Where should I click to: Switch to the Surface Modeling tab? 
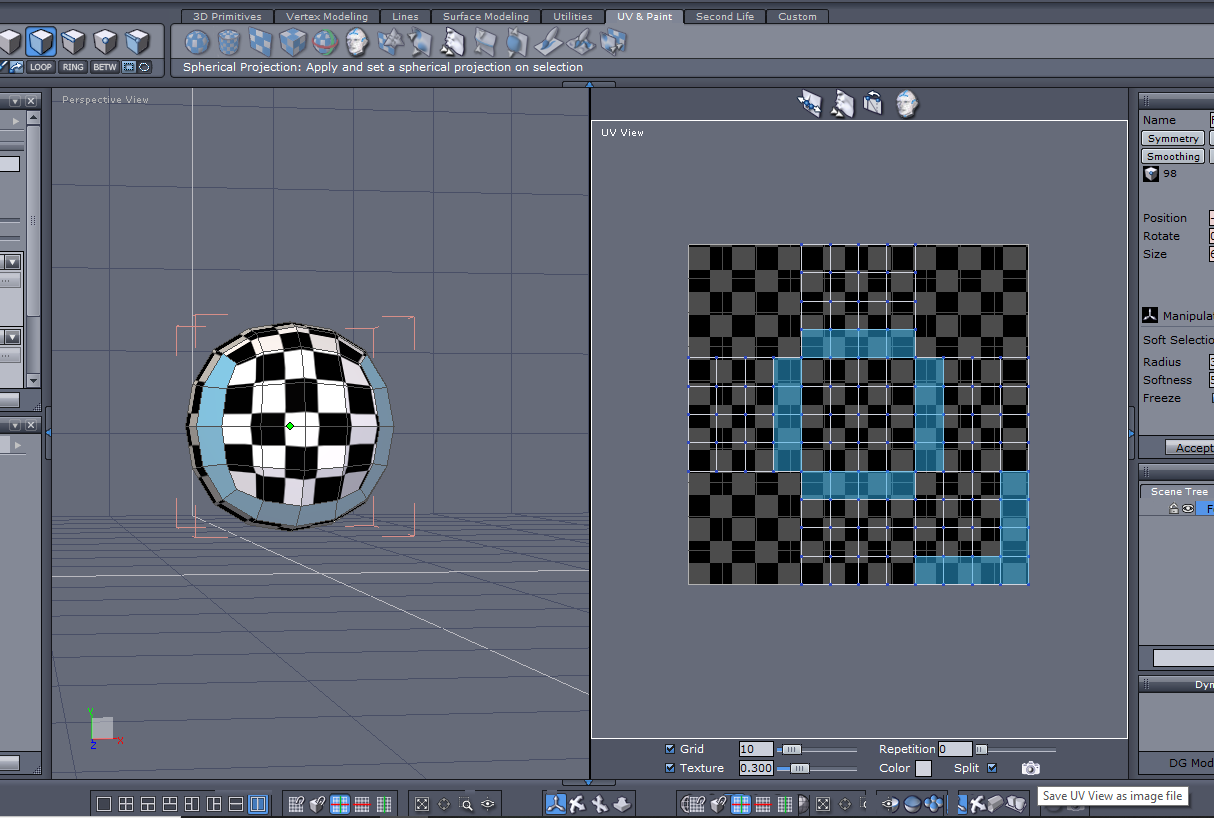tap(484, 17)
